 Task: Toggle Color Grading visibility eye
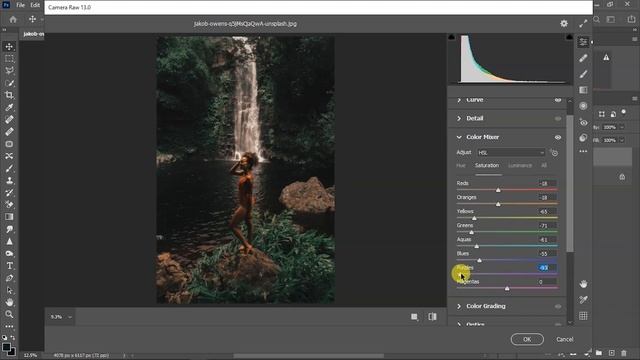558,307
